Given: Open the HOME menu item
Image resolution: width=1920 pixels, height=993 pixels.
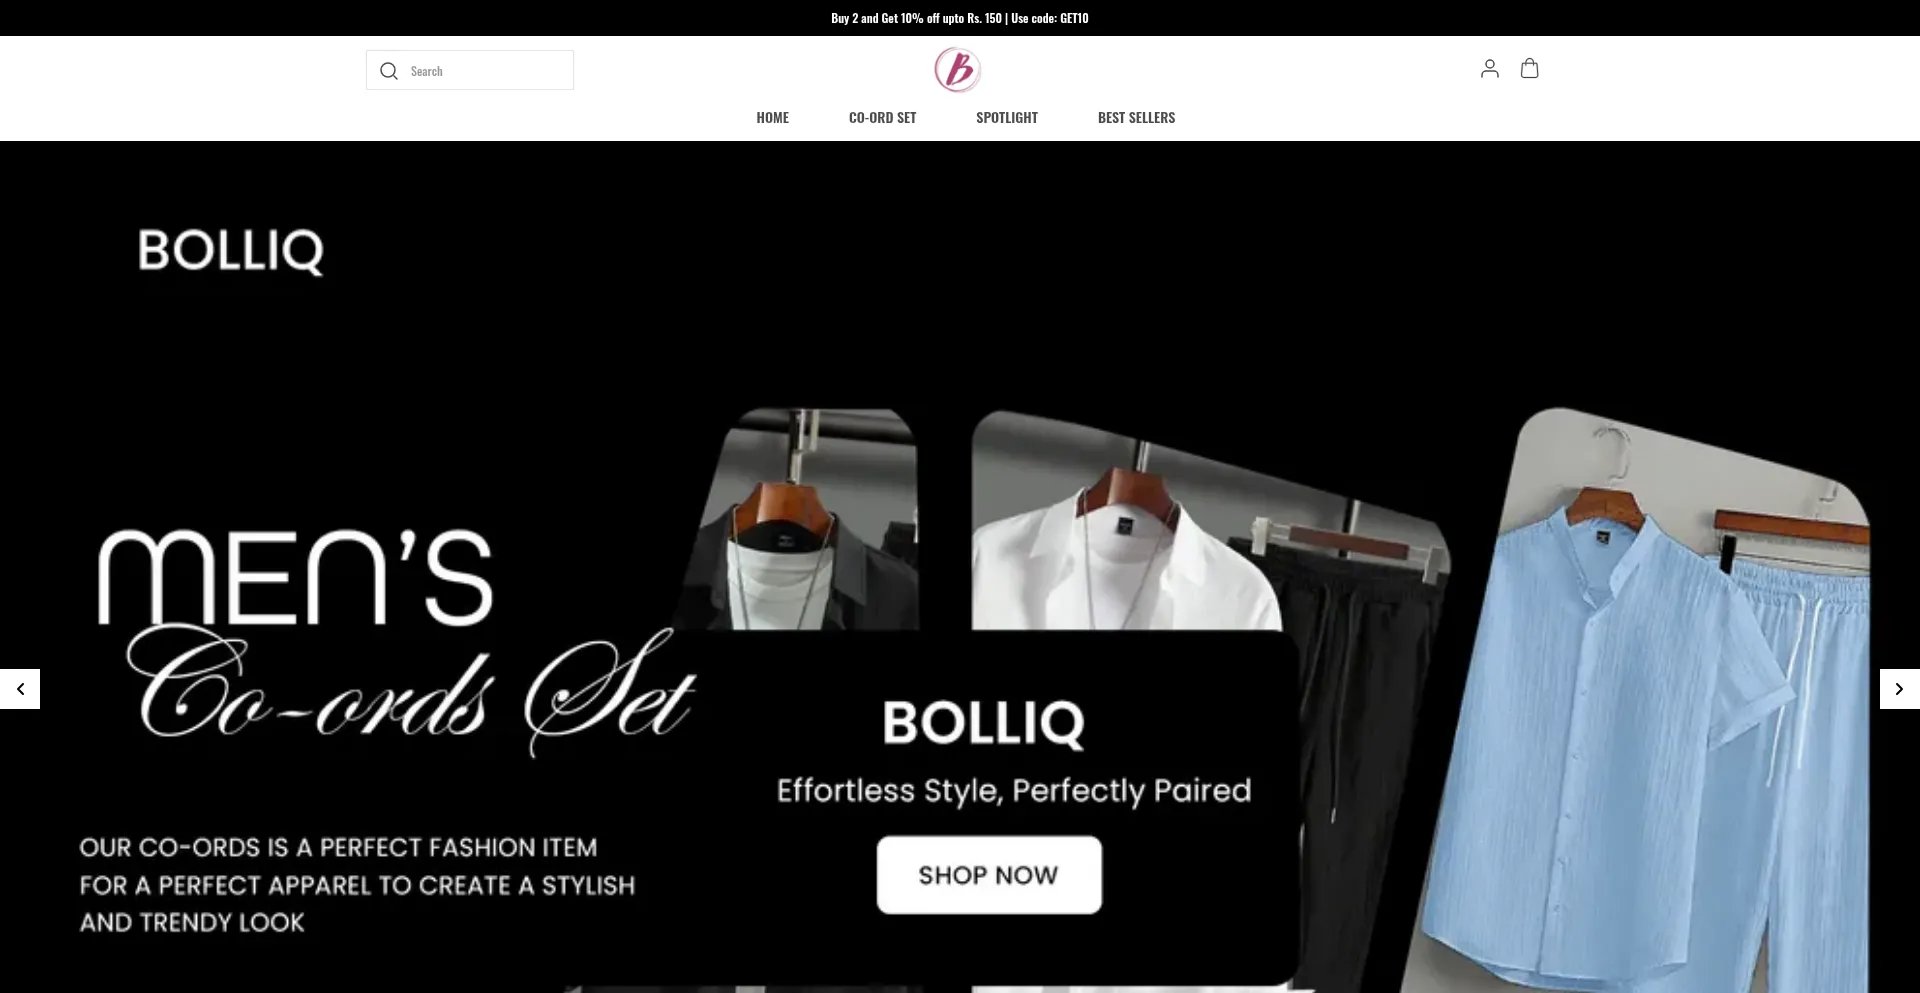Looking at the screenshot, I should [x=772, y=118].
